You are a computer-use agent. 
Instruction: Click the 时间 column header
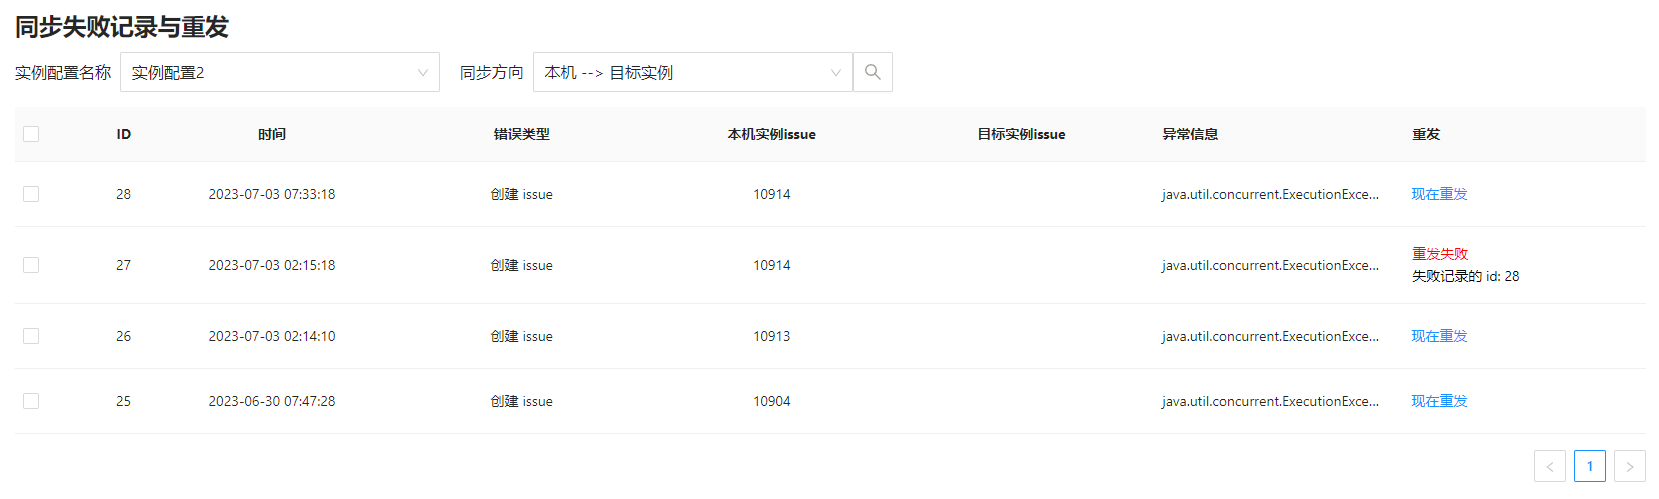click(272, 134)
